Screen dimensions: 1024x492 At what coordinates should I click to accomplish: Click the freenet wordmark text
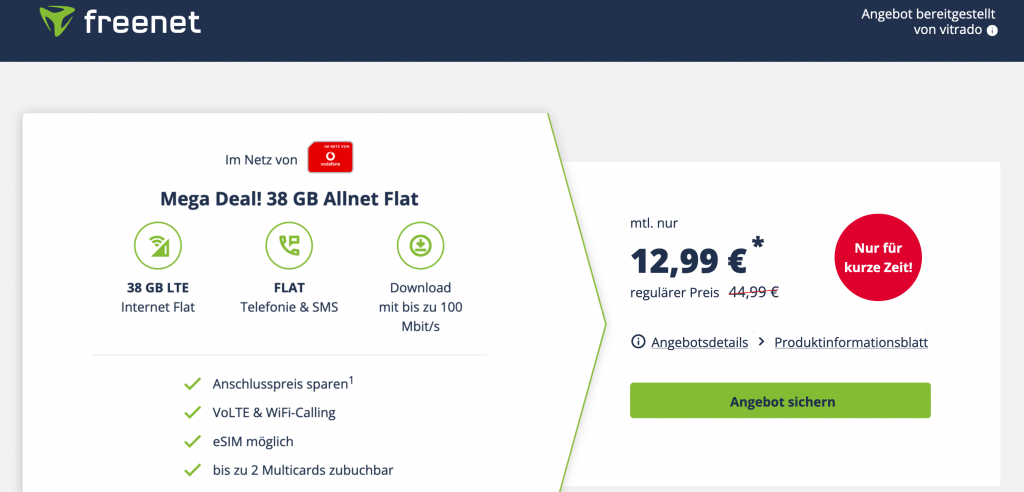click(x=143, y=21)
